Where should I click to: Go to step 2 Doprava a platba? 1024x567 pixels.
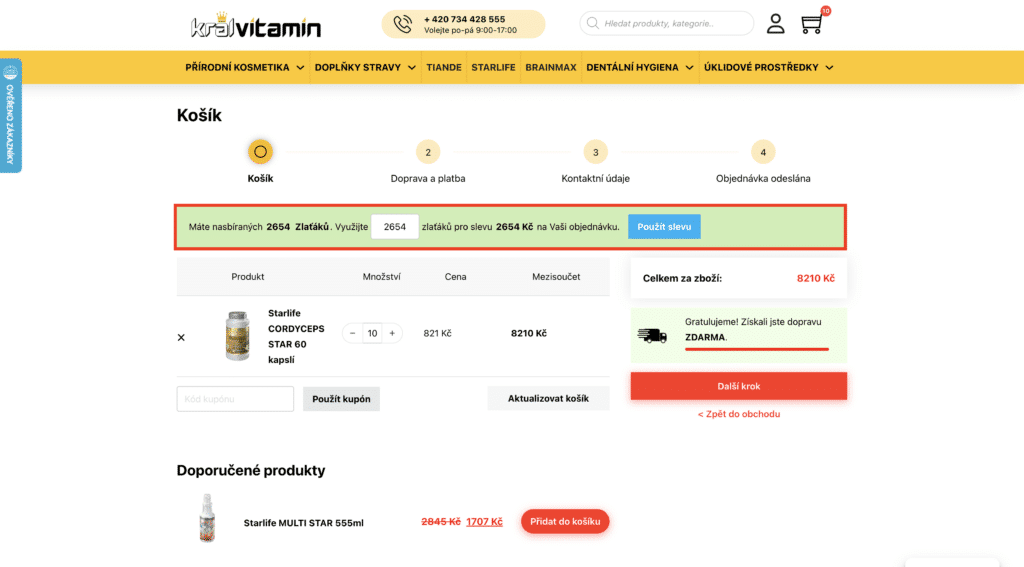coord(428,152)
